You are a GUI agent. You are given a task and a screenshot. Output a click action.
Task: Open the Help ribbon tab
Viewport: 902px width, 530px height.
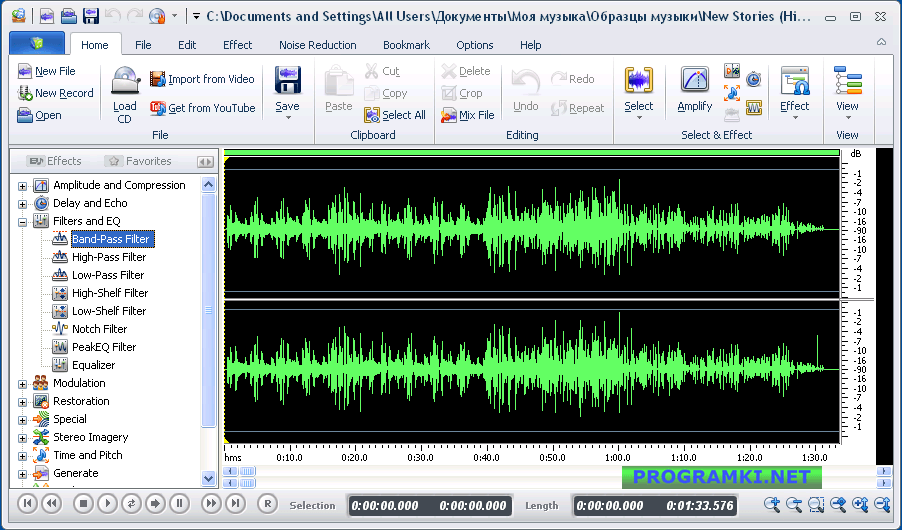pos(530,45)
